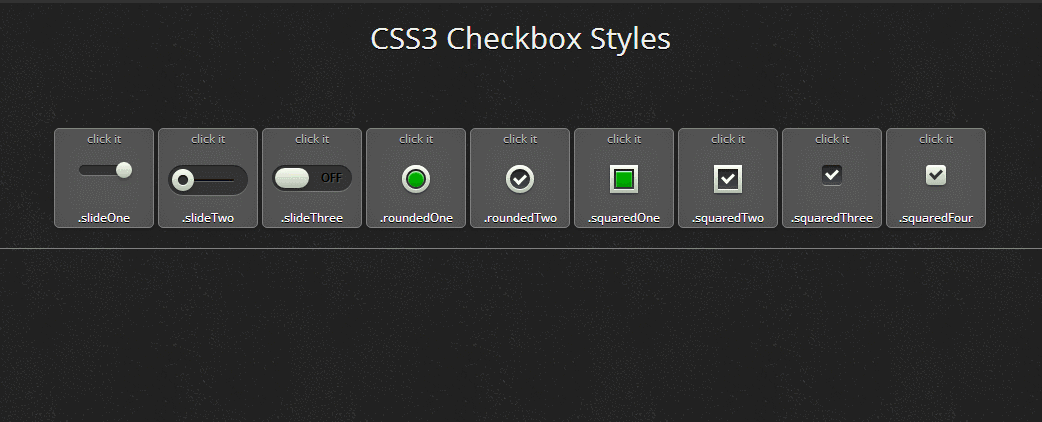Image resolution: width=1042 pixels, height=422 pixels.
Task: Click the .roundedOne label
Action: [416, 217]
